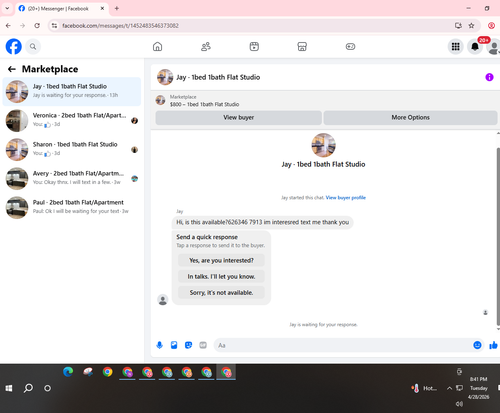Open Paul 2bed 1bath Flat/Apartment chat
This screenshot has width=500, height=413.
coord(72,207)
